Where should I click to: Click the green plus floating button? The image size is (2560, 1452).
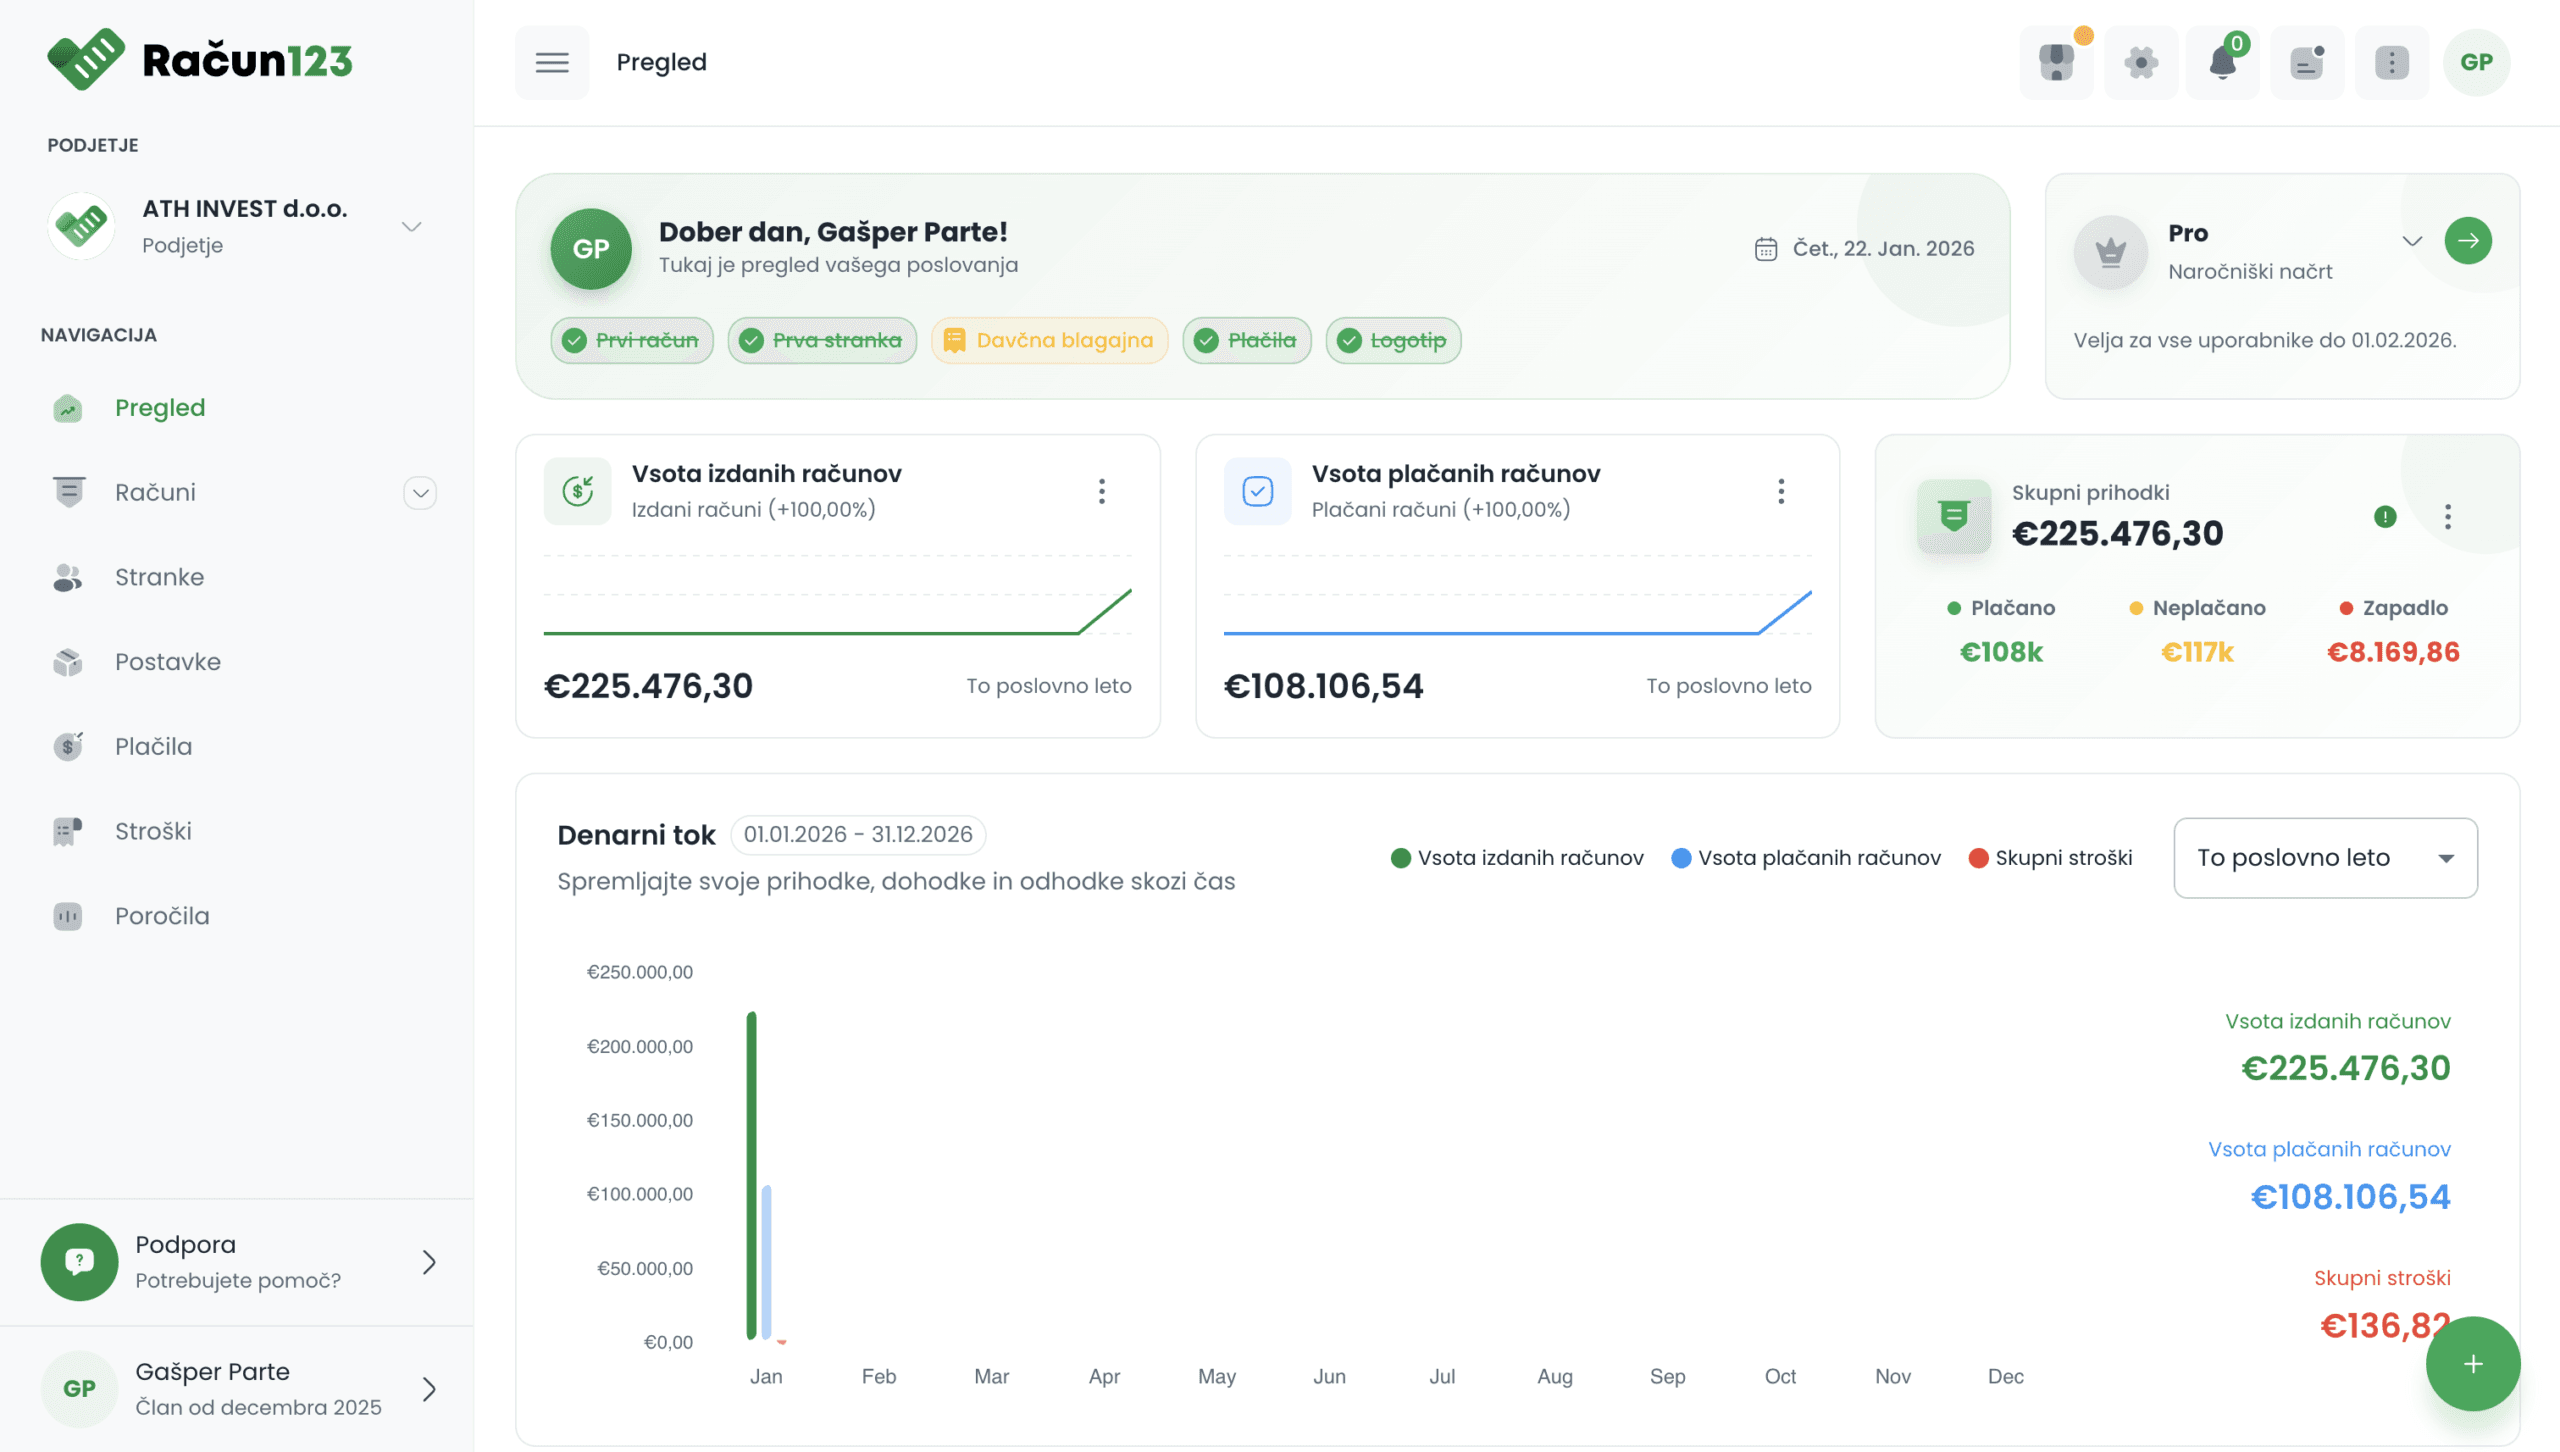click(x=2472, y=1364)
